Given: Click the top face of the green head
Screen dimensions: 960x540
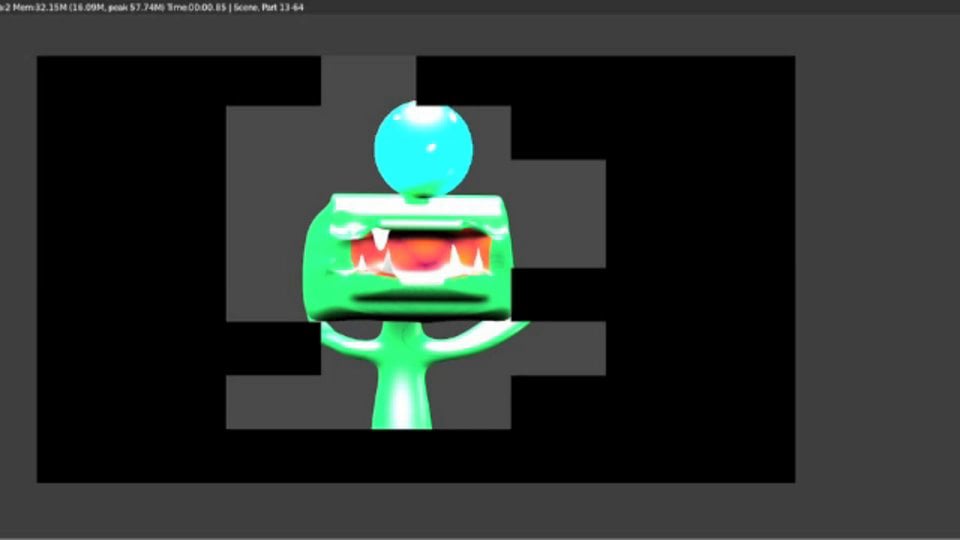Looking at the screenshot, I should coord(420,204).
